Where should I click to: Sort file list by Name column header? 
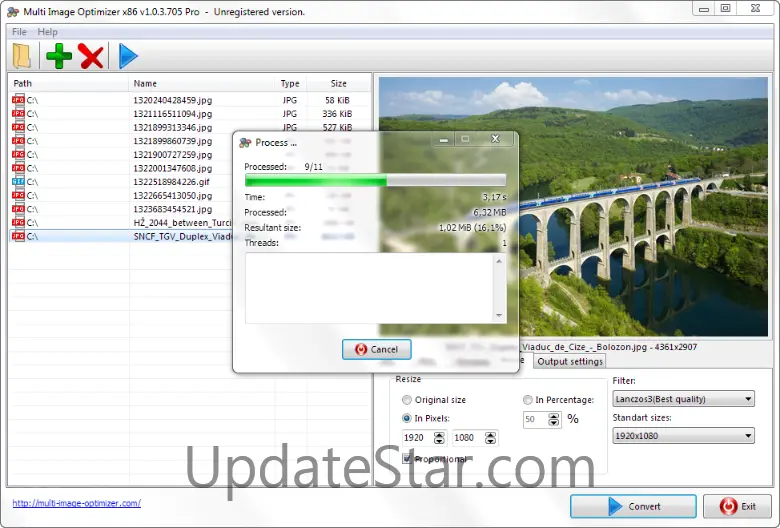(x=201, y=83)
